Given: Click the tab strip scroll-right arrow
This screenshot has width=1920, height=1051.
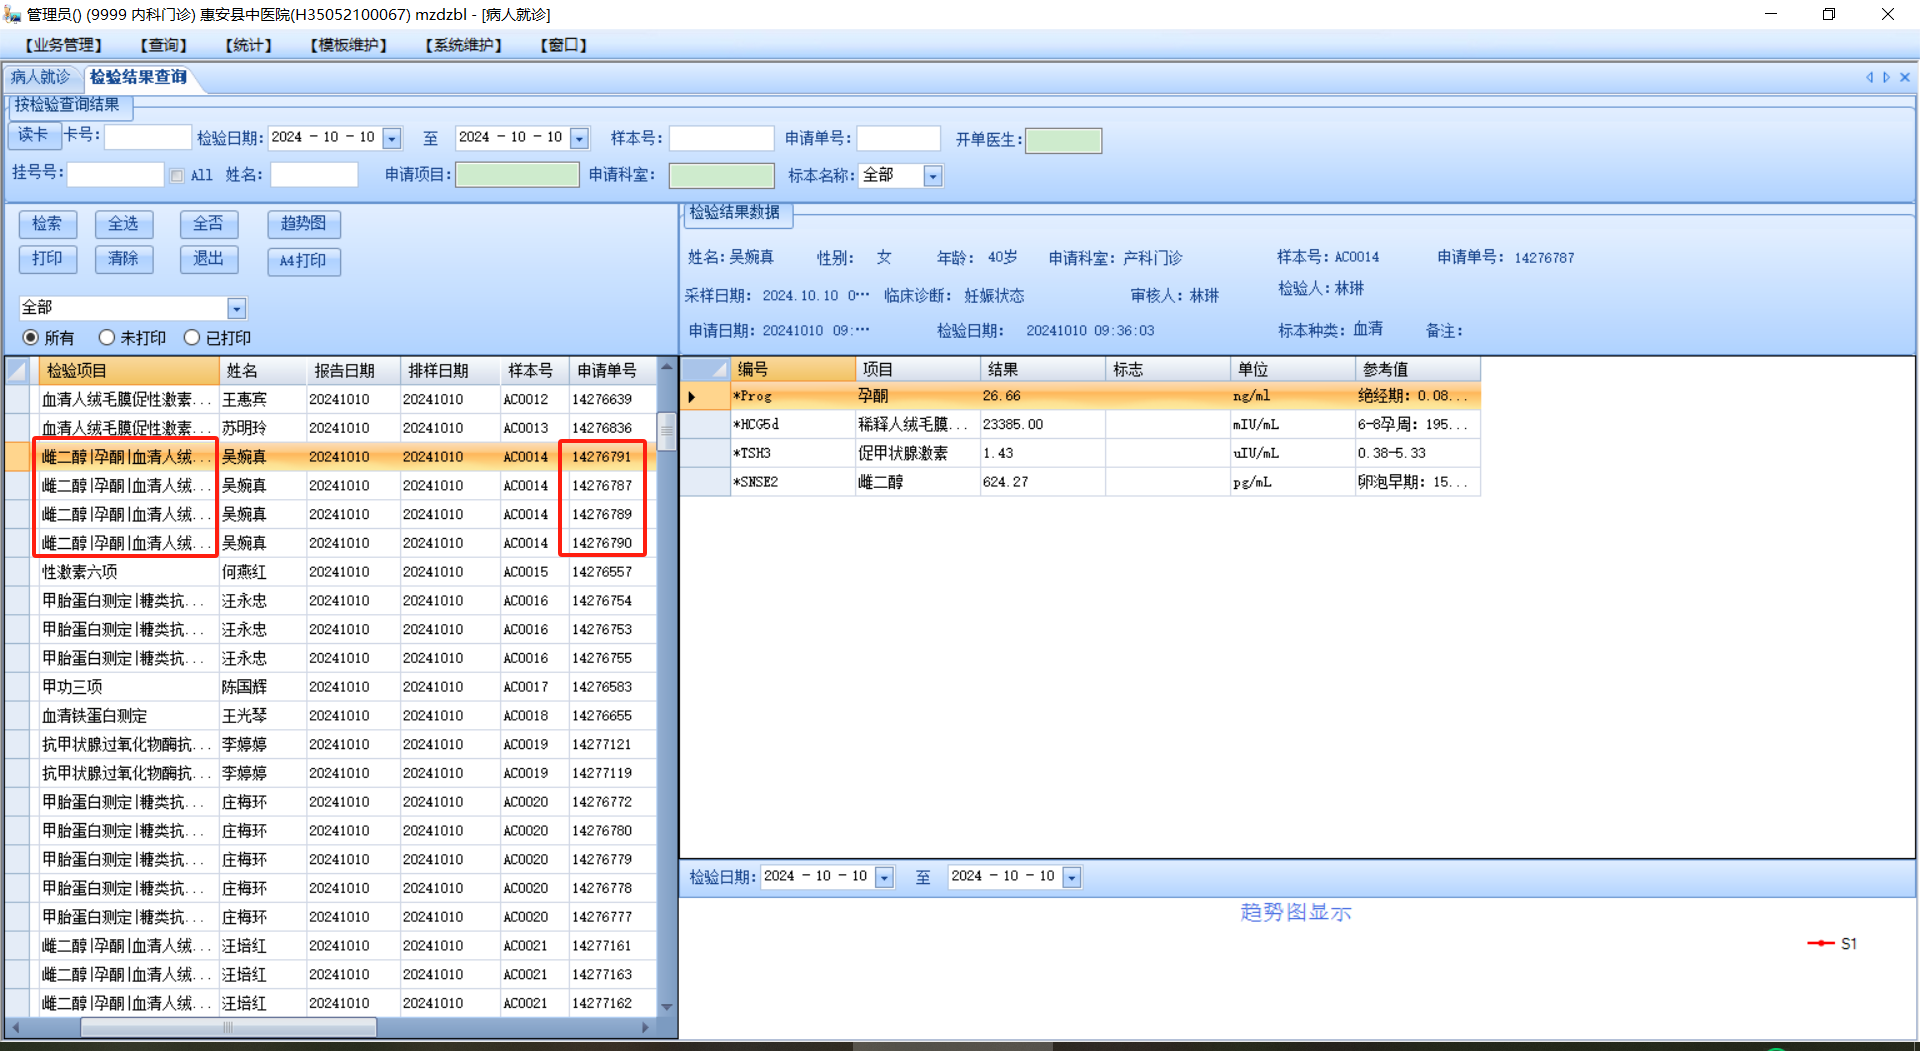Looking at the screenshot, I should 1886,77.
